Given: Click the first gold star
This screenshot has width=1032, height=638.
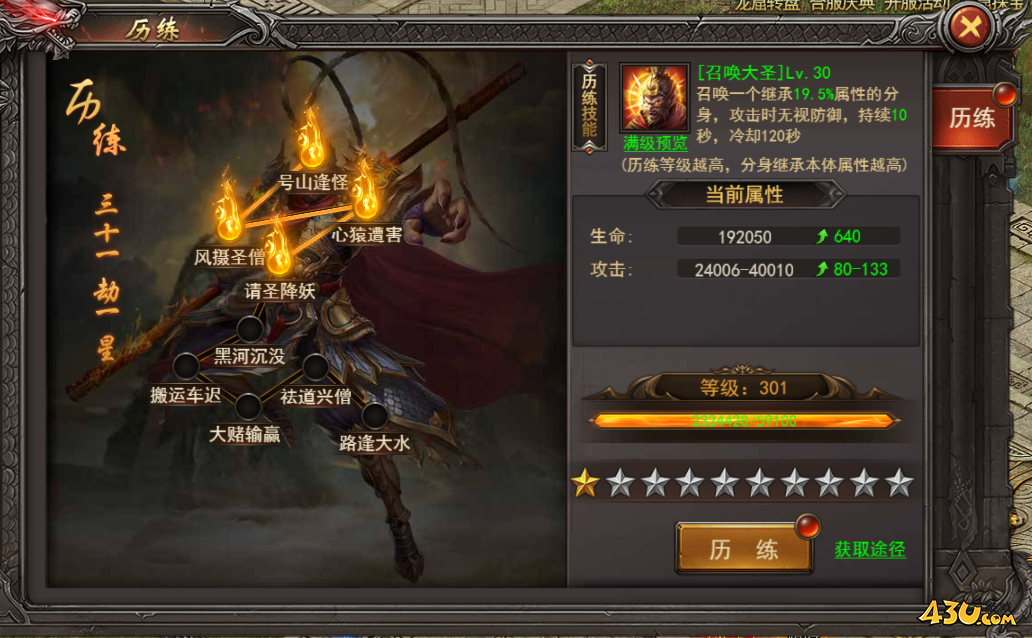Looking at the screenshot, I should point(585,483).
